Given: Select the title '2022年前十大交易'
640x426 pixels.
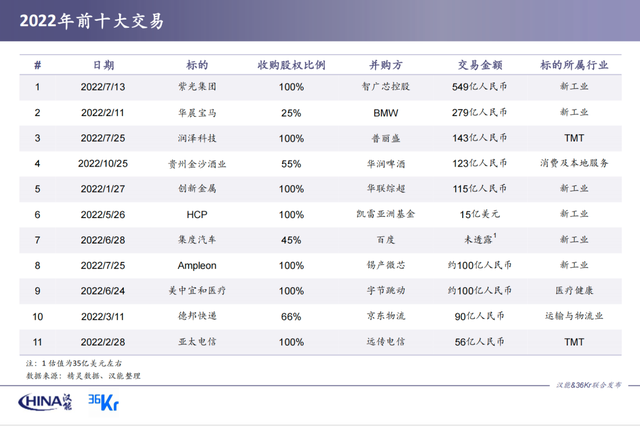Looking at the screenshot, I should 92,21.
